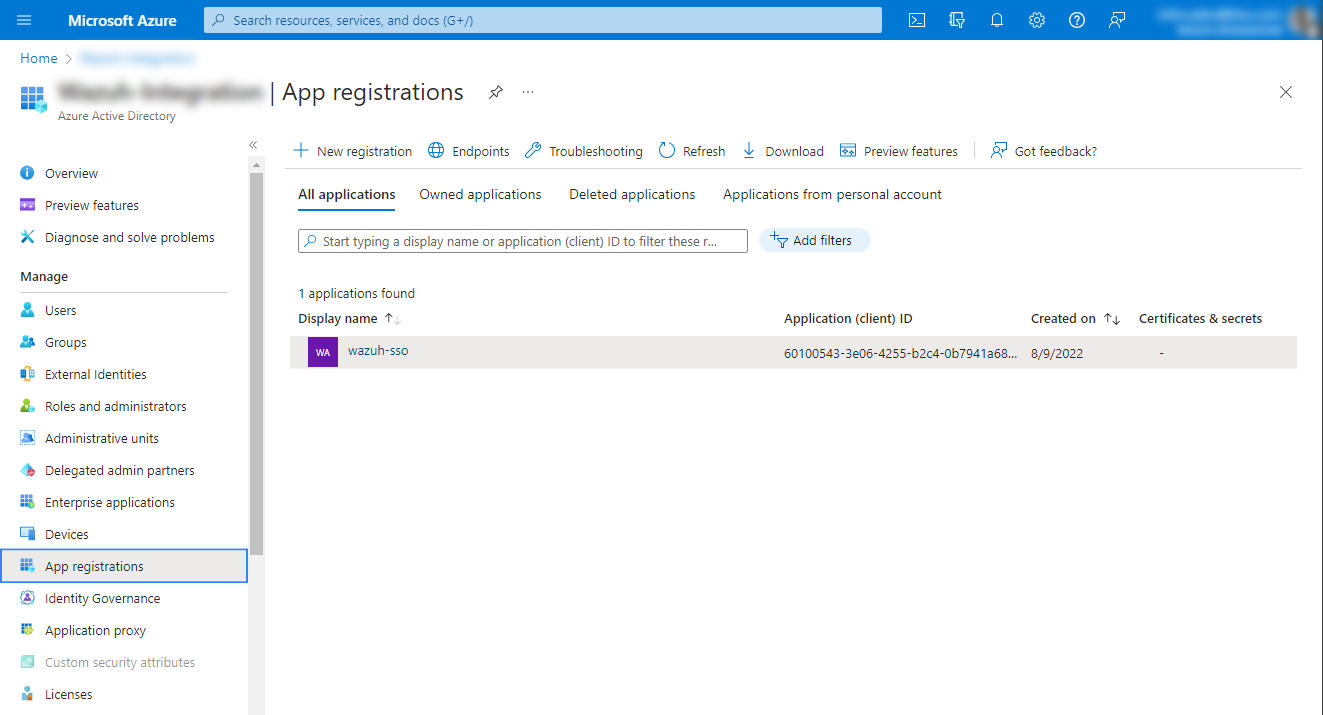Click the Certificates & secrets column header

tap(1200, 318)
